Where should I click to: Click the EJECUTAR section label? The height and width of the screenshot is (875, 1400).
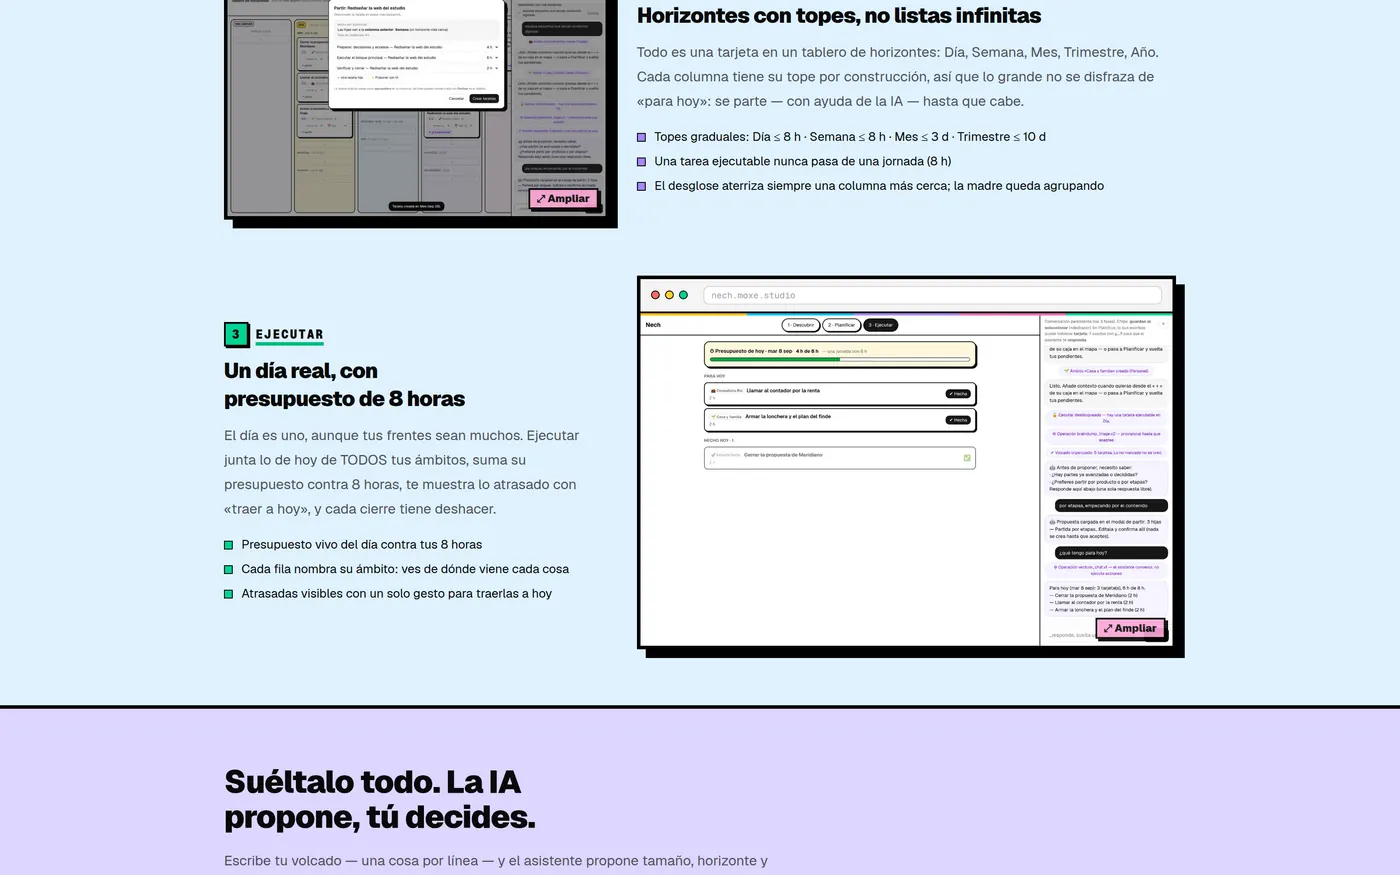(x=289, y=335)
